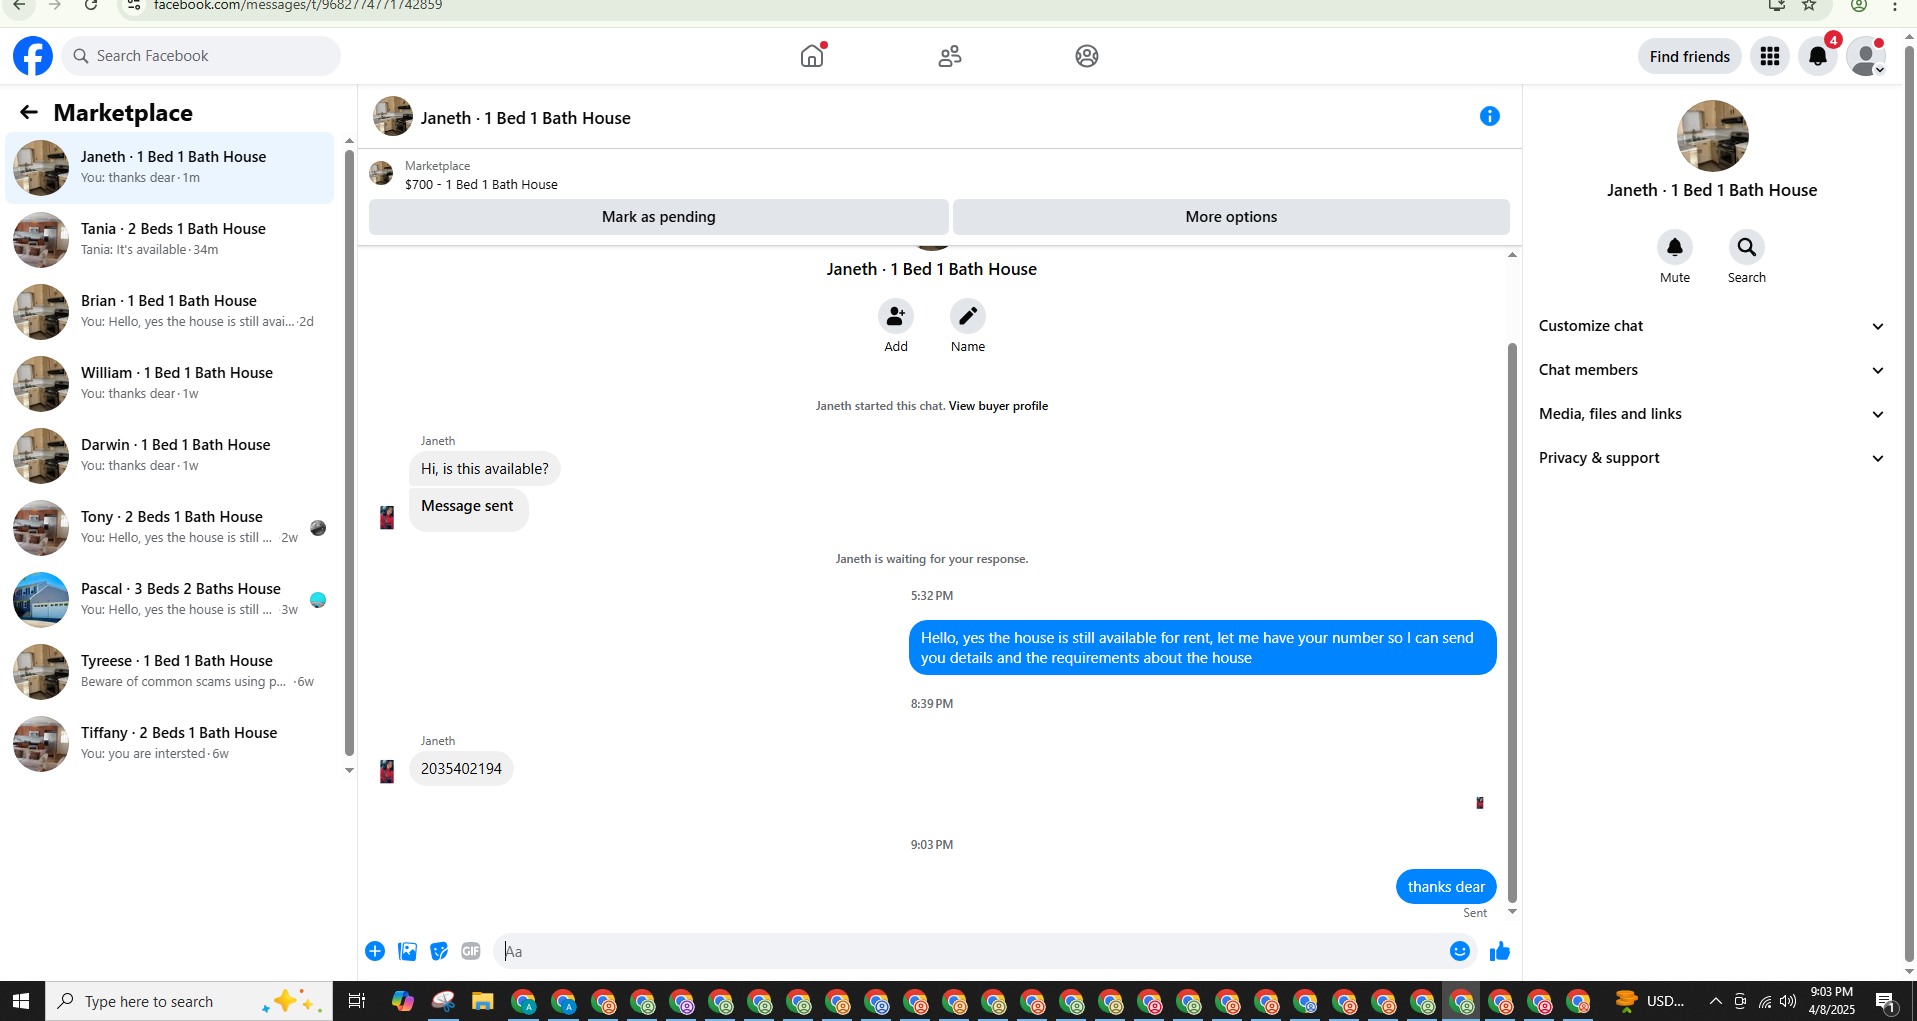Attach a photo file in composer
The width and height of the screenshot is (1917, 1021).
tap(407, 951)
